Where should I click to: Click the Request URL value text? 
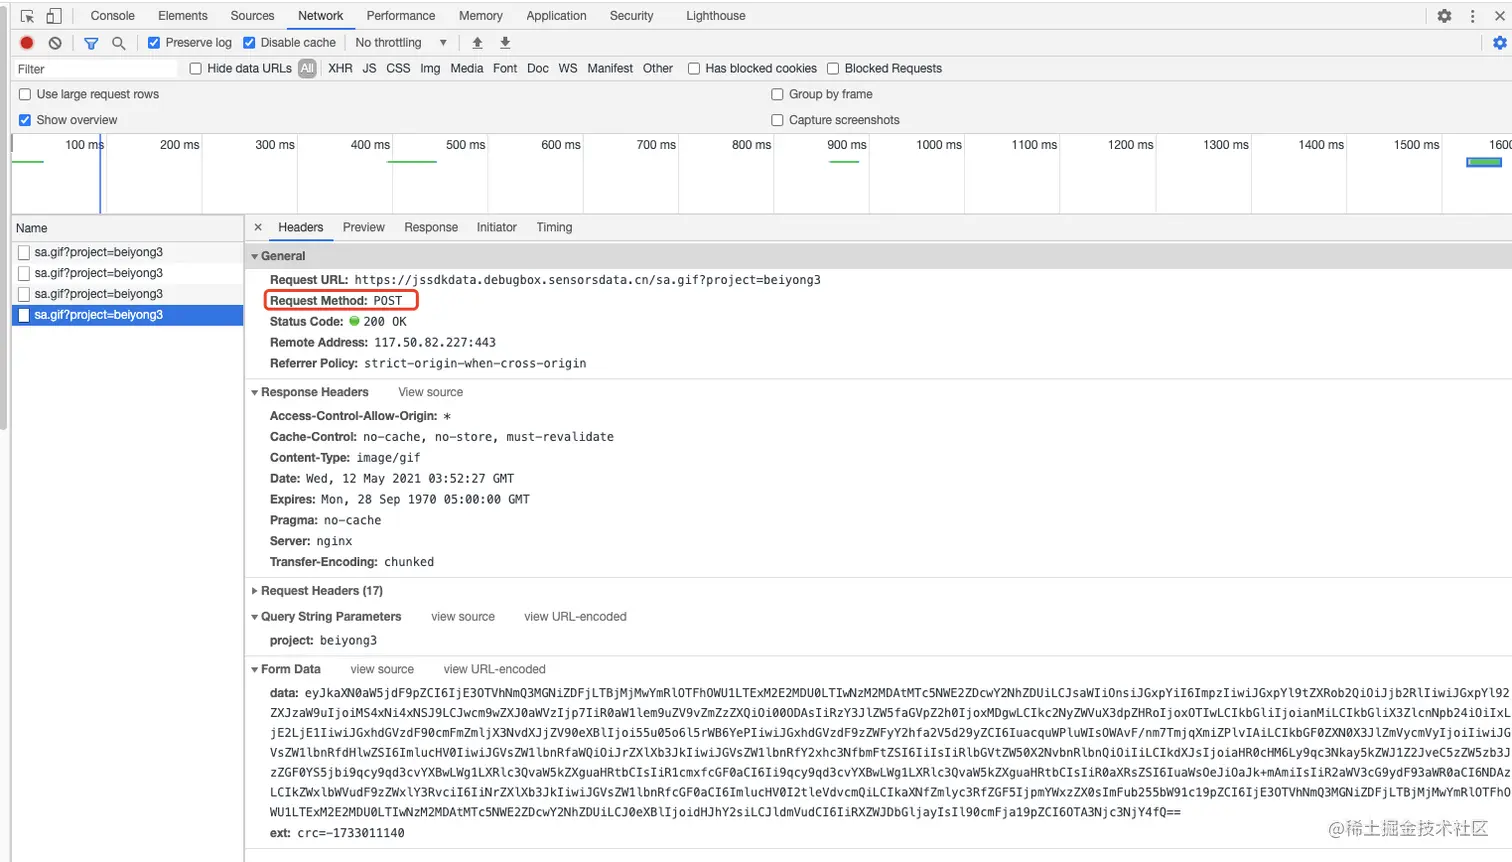coord(587,280)
